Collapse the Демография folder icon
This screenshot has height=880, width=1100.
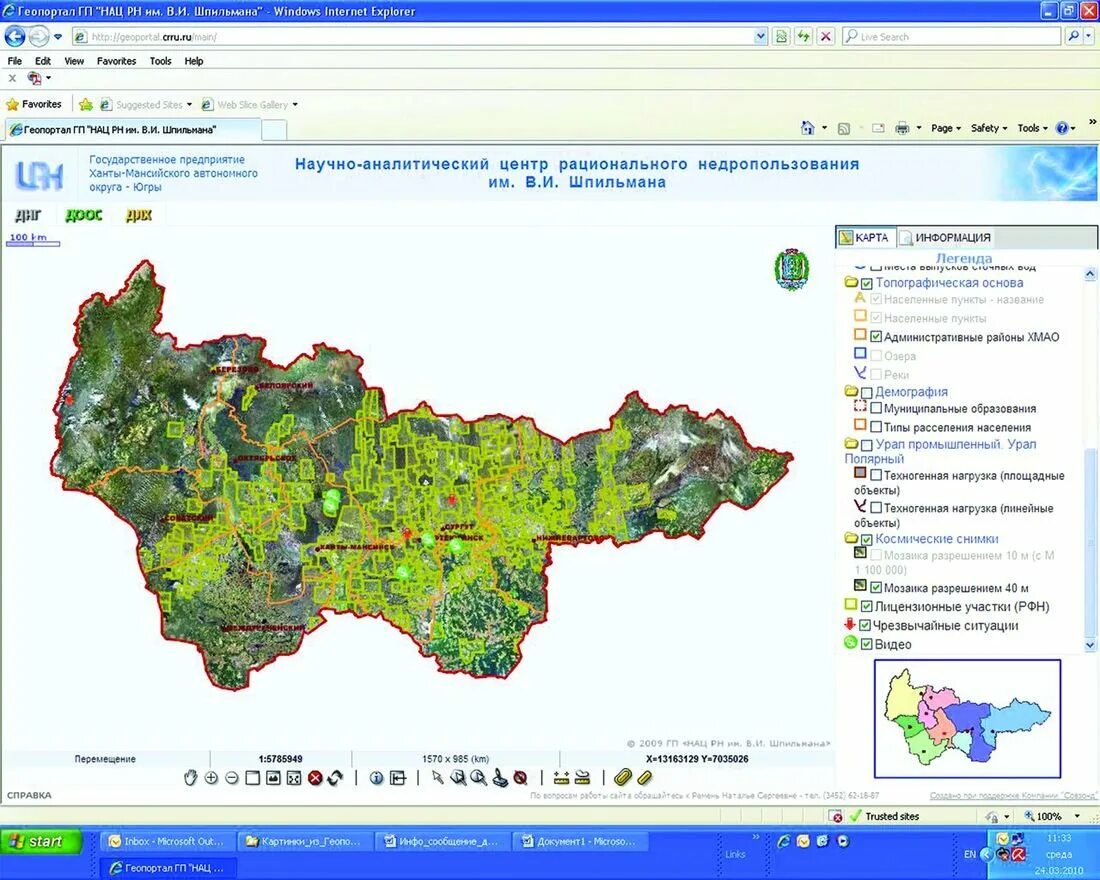(851, 391)
